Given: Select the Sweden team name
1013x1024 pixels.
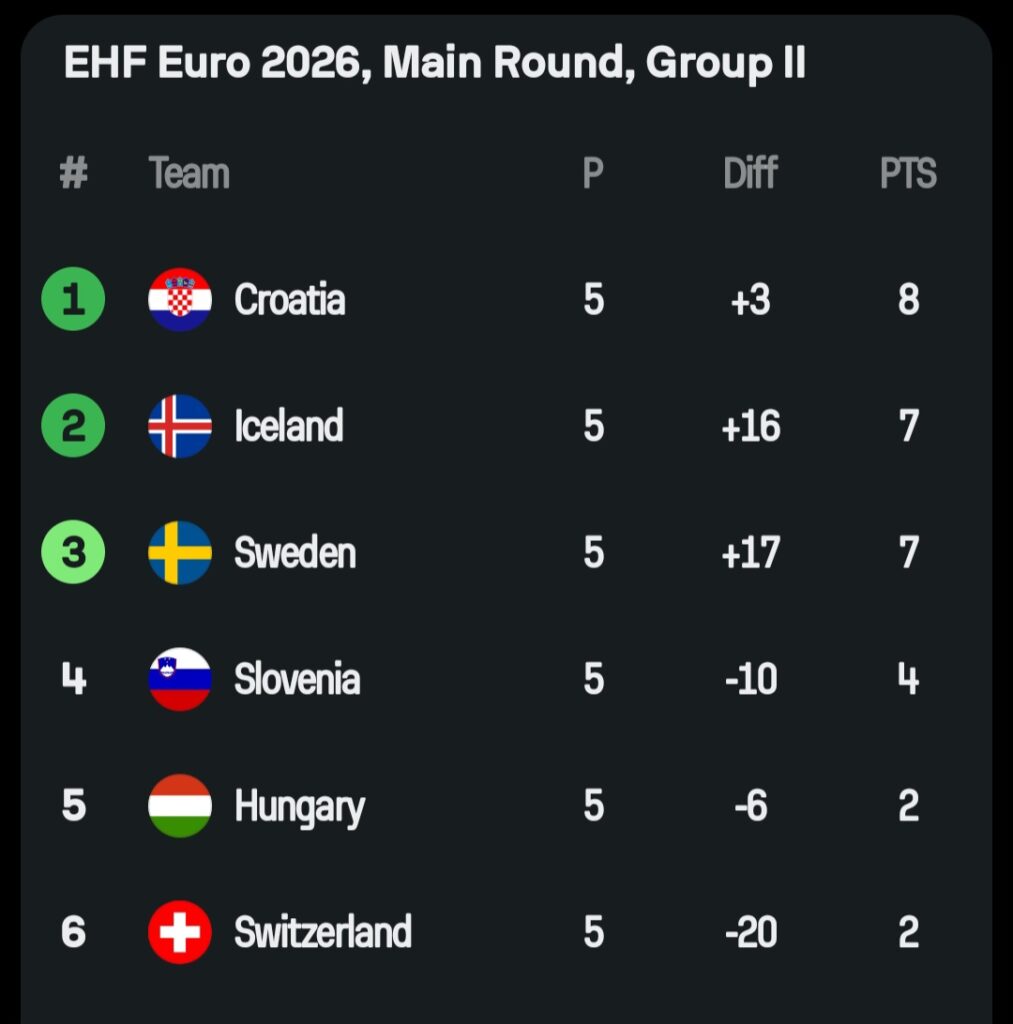Looking at the screenshot, I should [295, 552].
